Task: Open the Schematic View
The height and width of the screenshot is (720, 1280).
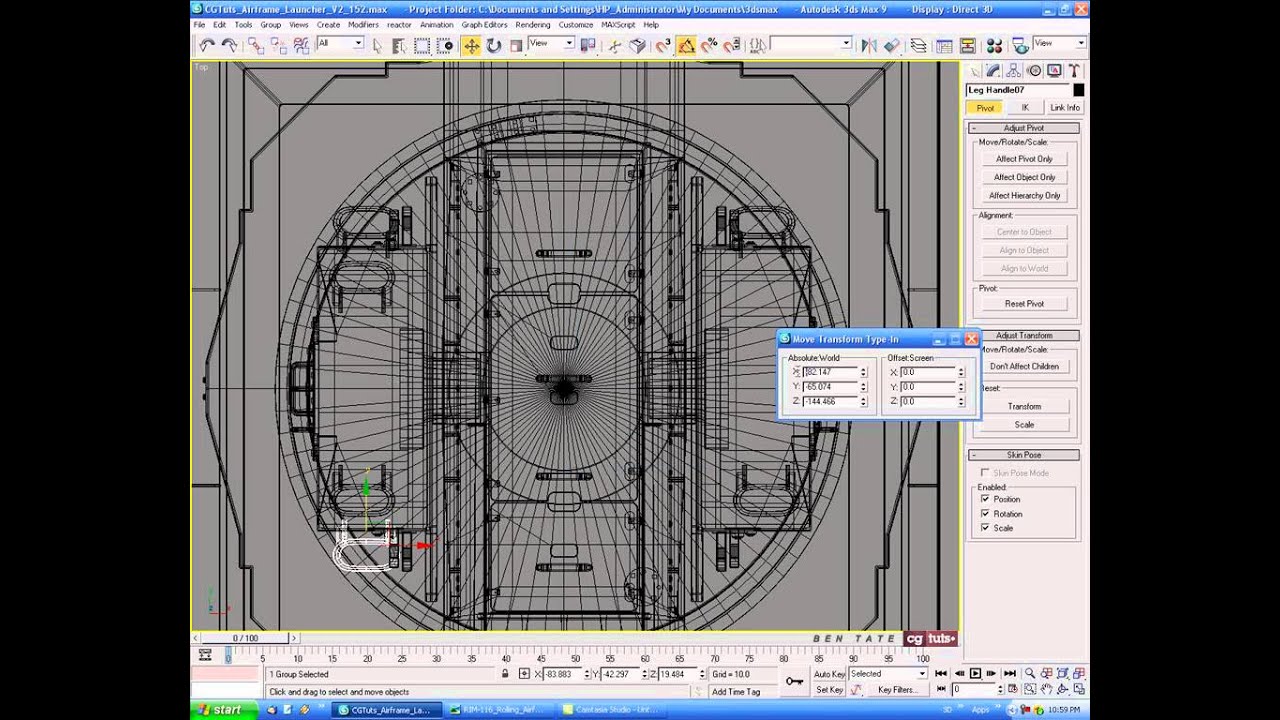Action: click(x=967, y=45)
